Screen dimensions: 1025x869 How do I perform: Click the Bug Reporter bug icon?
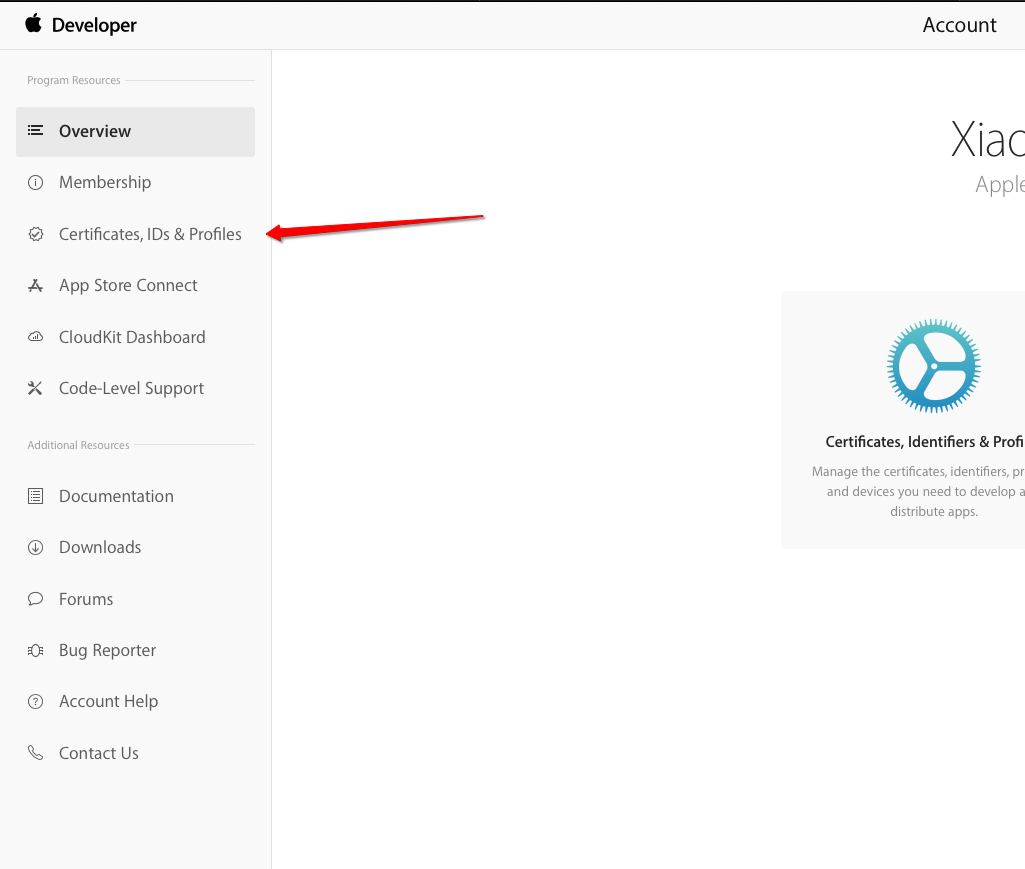35,650
